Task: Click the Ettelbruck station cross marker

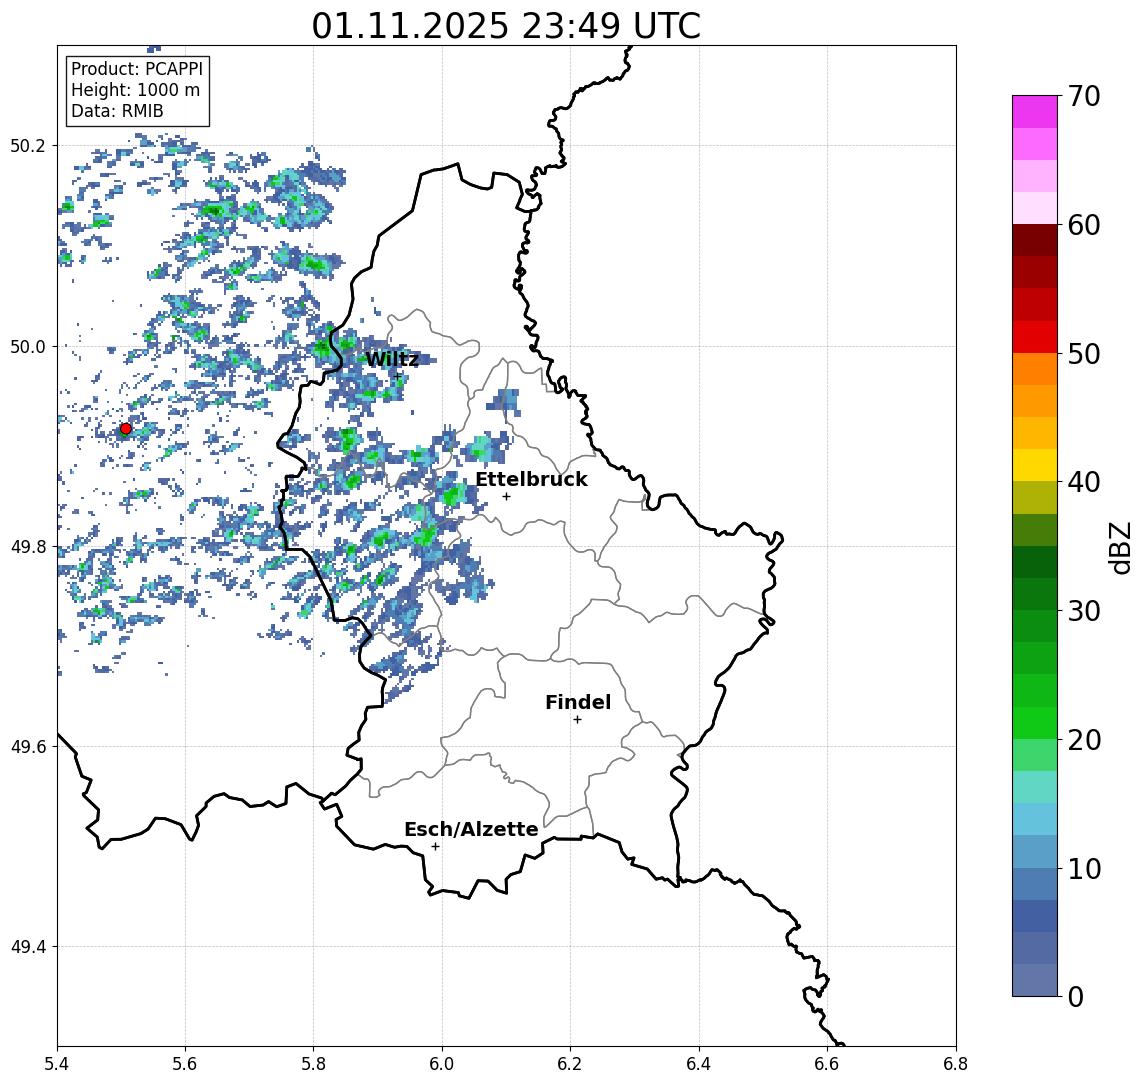Action: (x=506, y=497)
